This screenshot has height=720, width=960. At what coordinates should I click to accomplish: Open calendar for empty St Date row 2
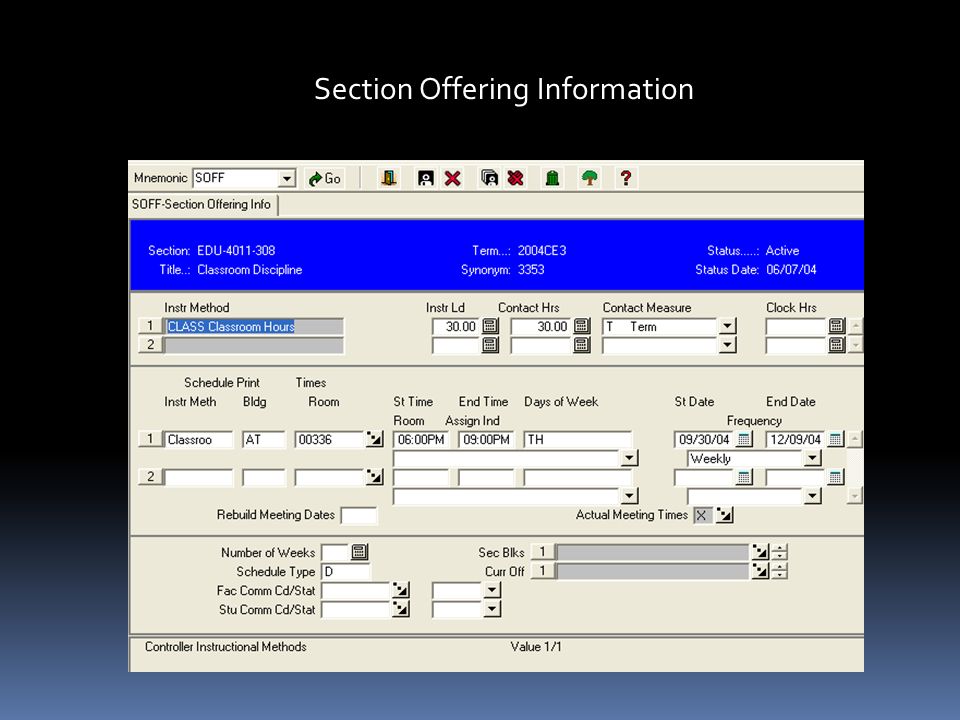744,477
